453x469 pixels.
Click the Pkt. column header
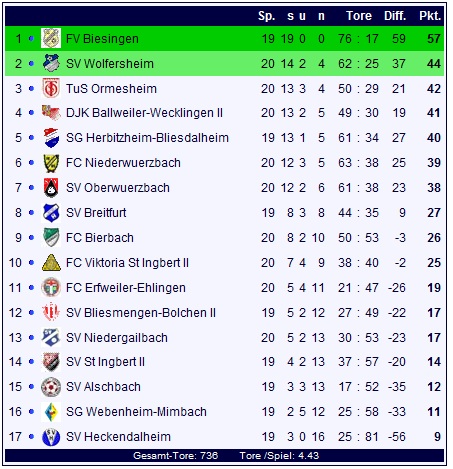coord(430,16)
